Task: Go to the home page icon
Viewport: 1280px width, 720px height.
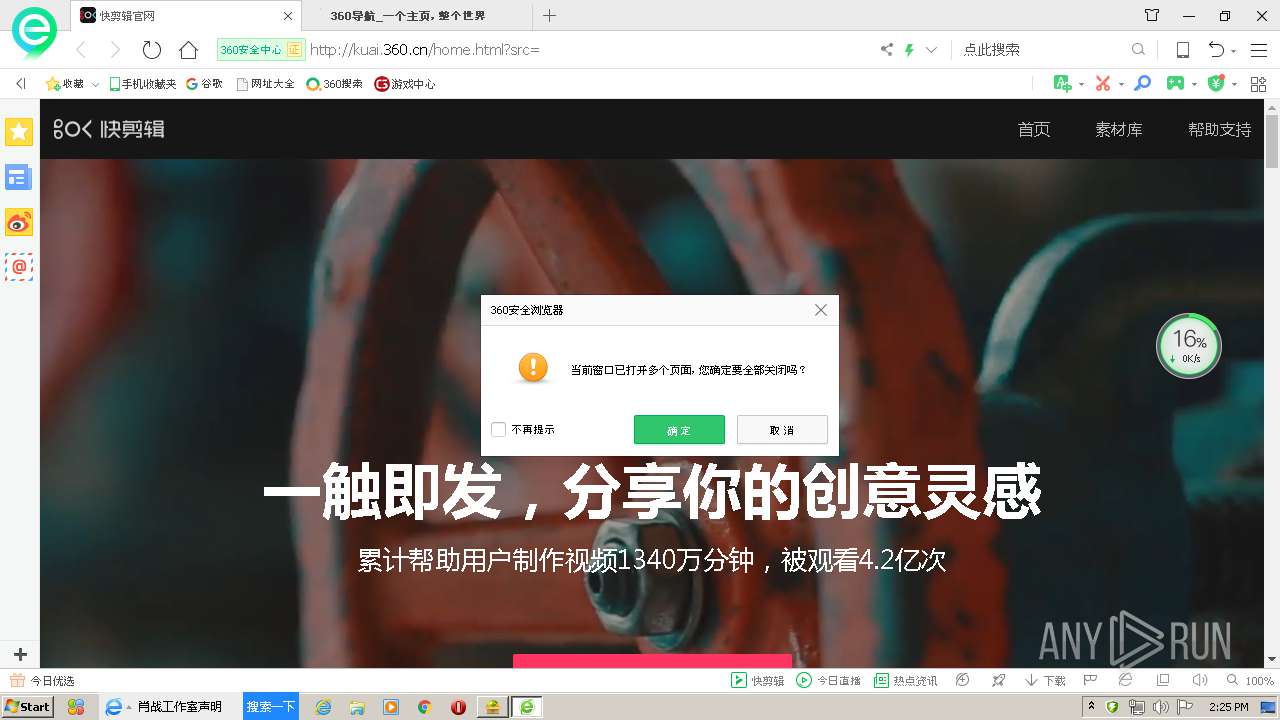Action: coord(188,50)
